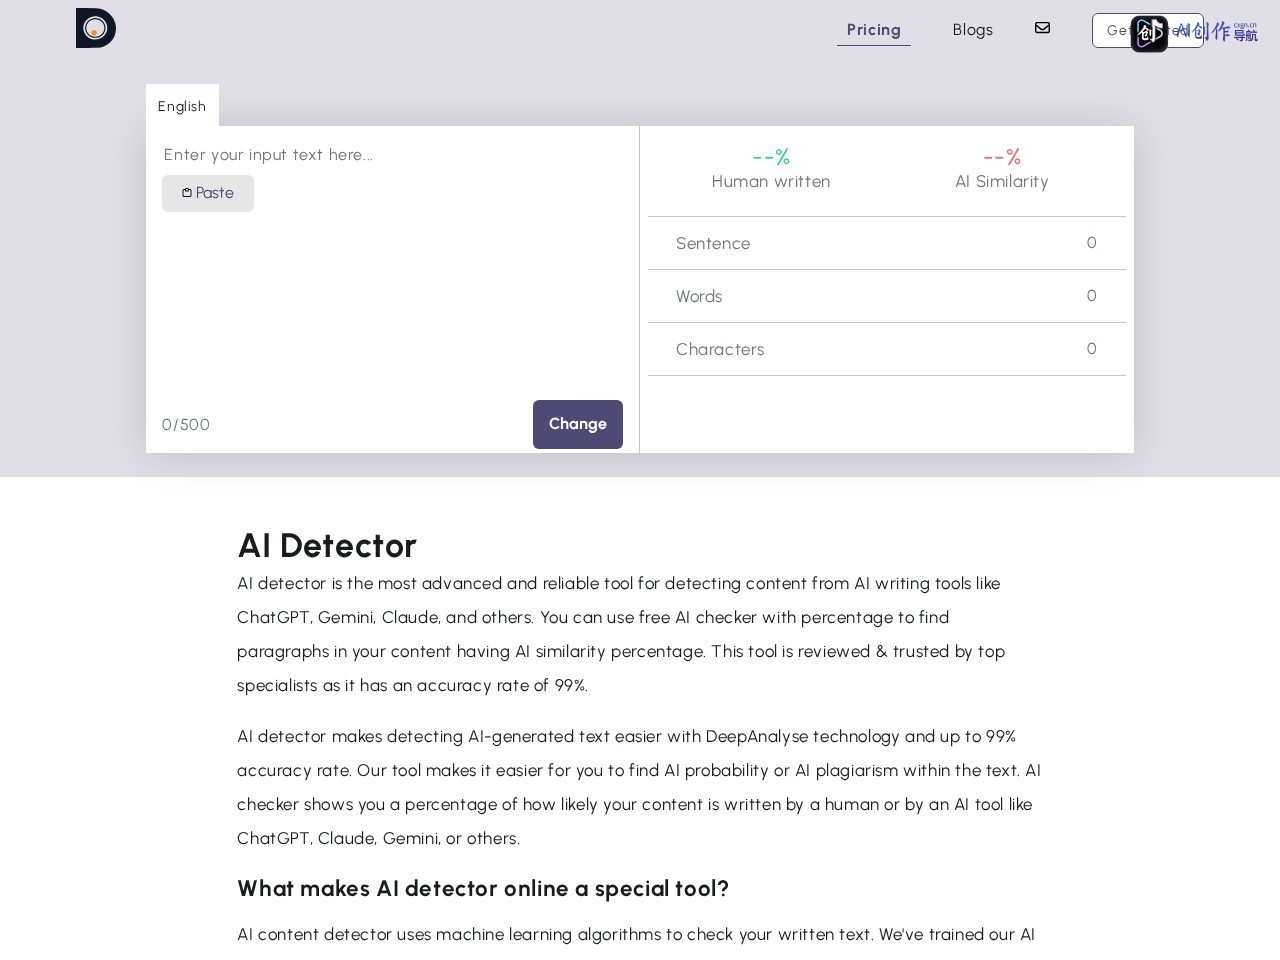Open the Pricing page
Screen dimensions: 1280x960
[x=874, y=30]
